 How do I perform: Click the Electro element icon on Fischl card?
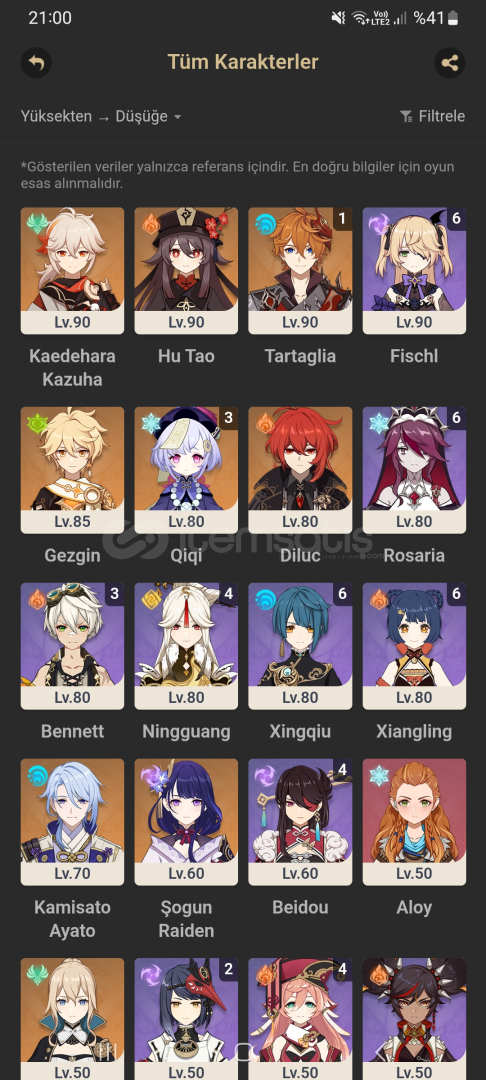(x=379, y=224)
